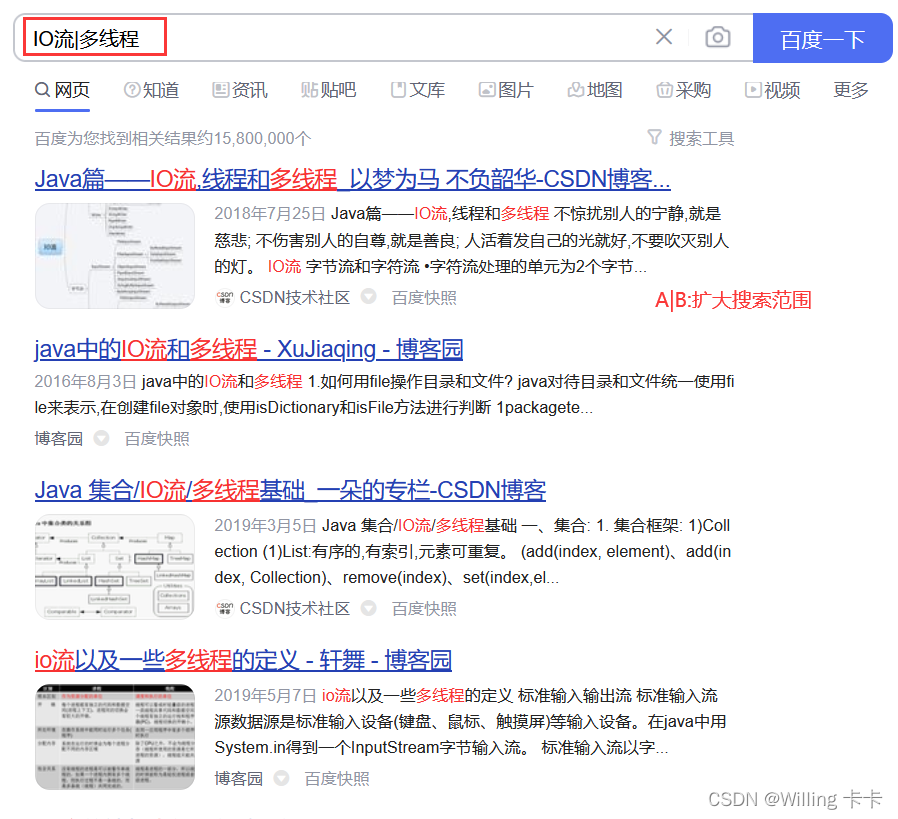Expand dropdown beside 博客园 under XuJiaqing result
The width and height of the screenshot is (898, 819).
[x=101, y=438]
